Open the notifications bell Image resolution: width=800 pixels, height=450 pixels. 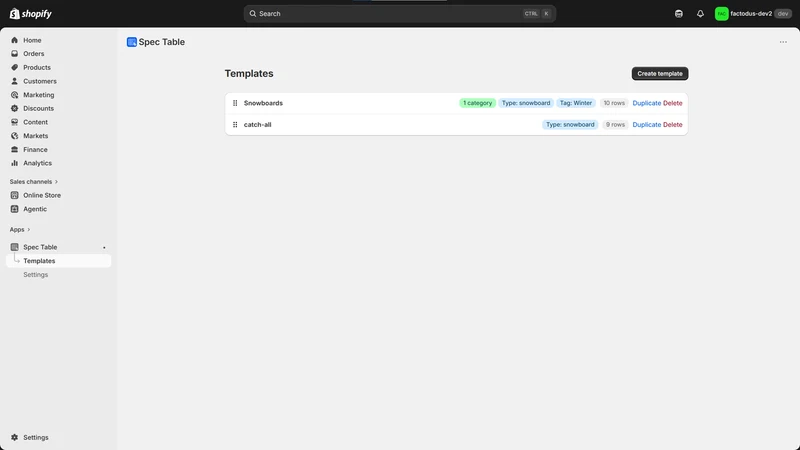(700, 14)
